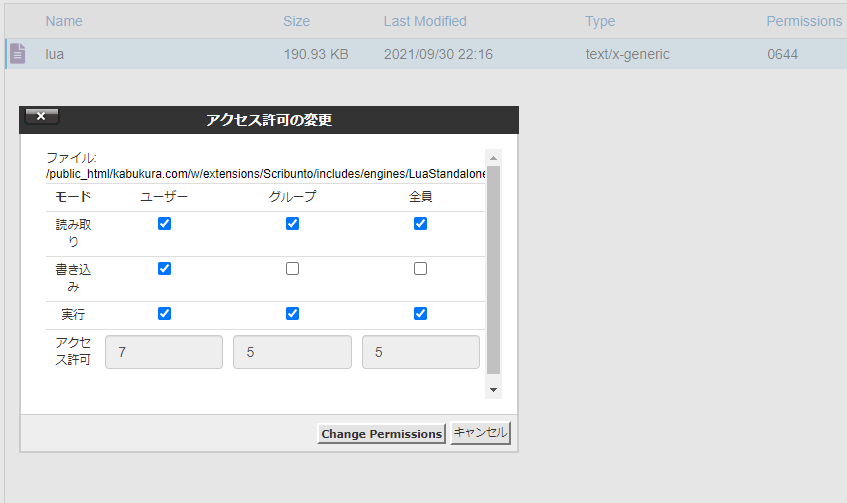Toggle everyone execute permission checkbox
Viewport: 847px width, 503px height.
pyautogui.click(x=420, y=314)
